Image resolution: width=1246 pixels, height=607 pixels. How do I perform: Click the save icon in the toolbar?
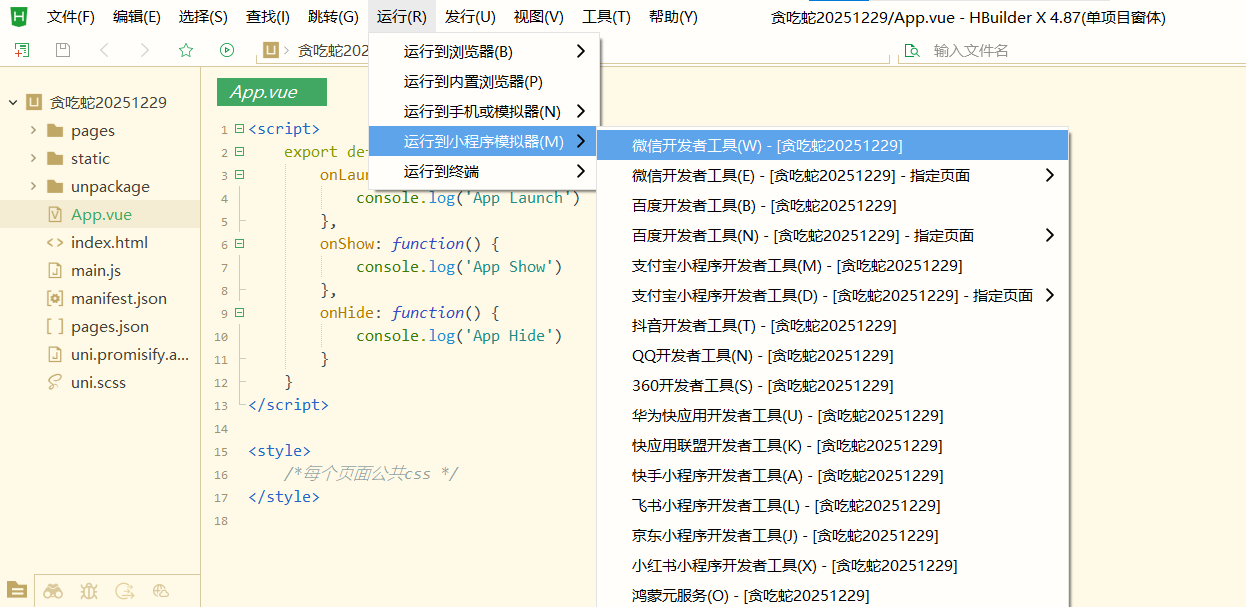click(63, 50)
